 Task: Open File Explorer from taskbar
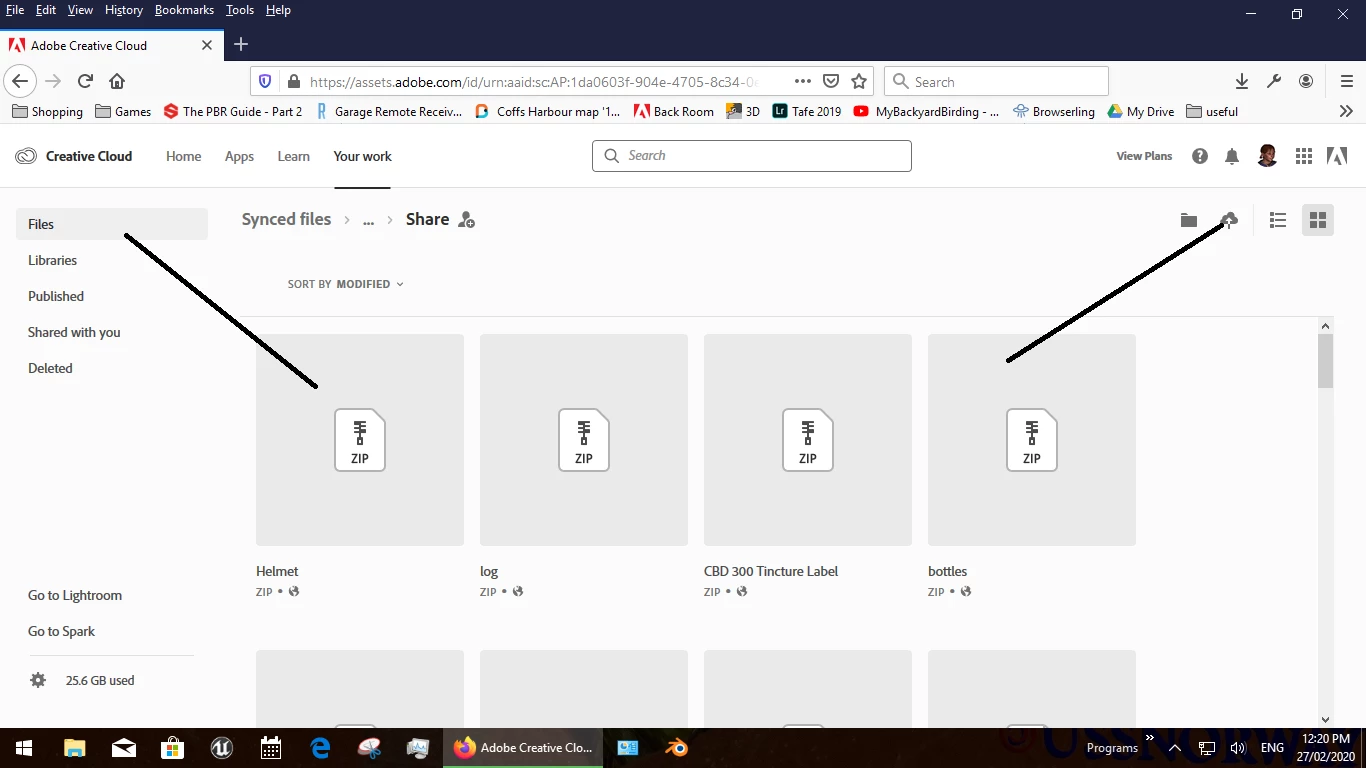(x=75, y=747)
